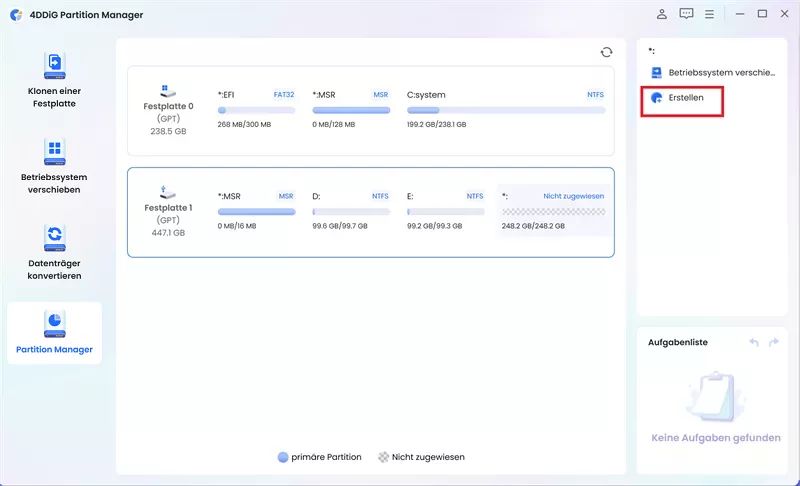Click the C:system usage bar
This screenshot has width=800, height=486.
pyautogui.click(x=506, y=110)
